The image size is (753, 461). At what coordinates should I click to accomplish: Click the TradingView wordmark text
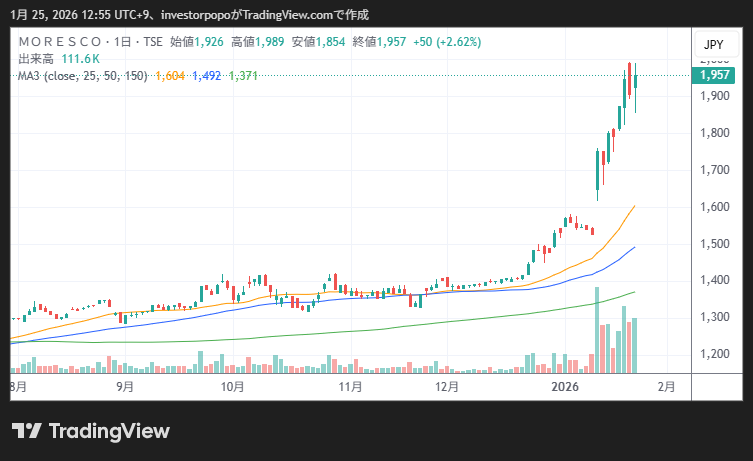click(109, 431)
